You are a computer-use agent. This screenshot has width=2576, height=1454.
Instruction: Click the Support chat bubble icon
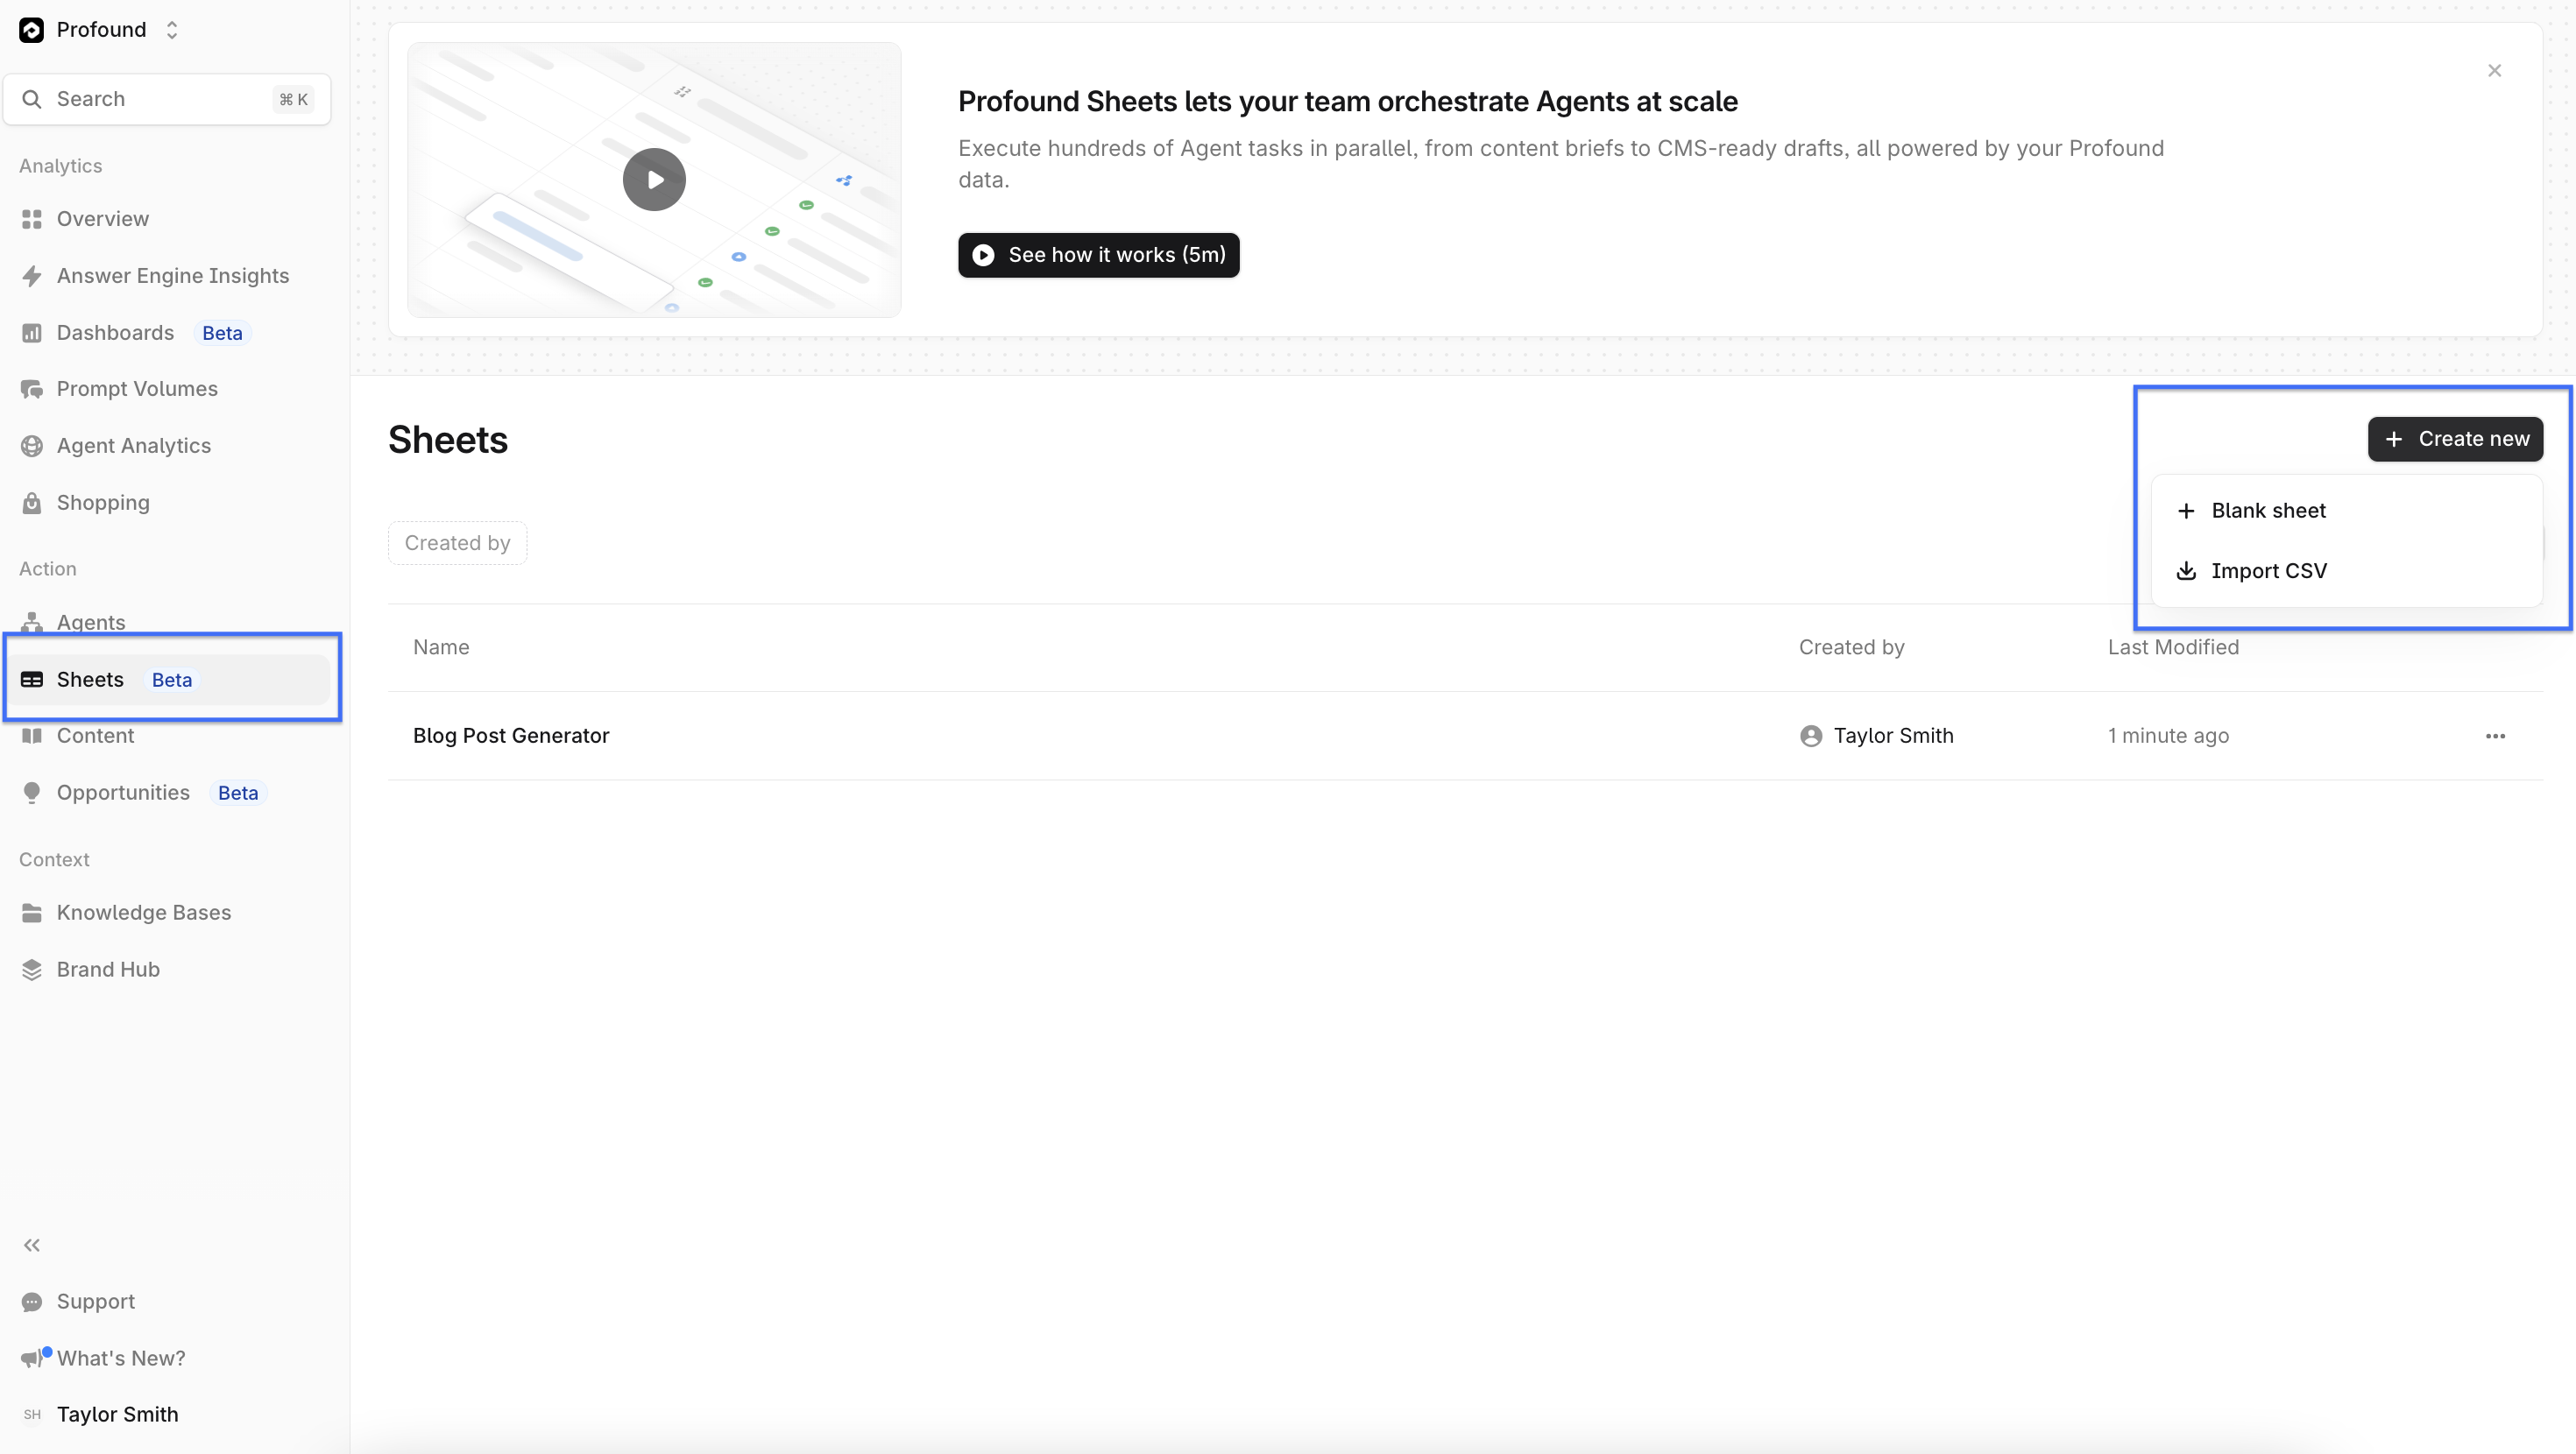(32, 1302)
